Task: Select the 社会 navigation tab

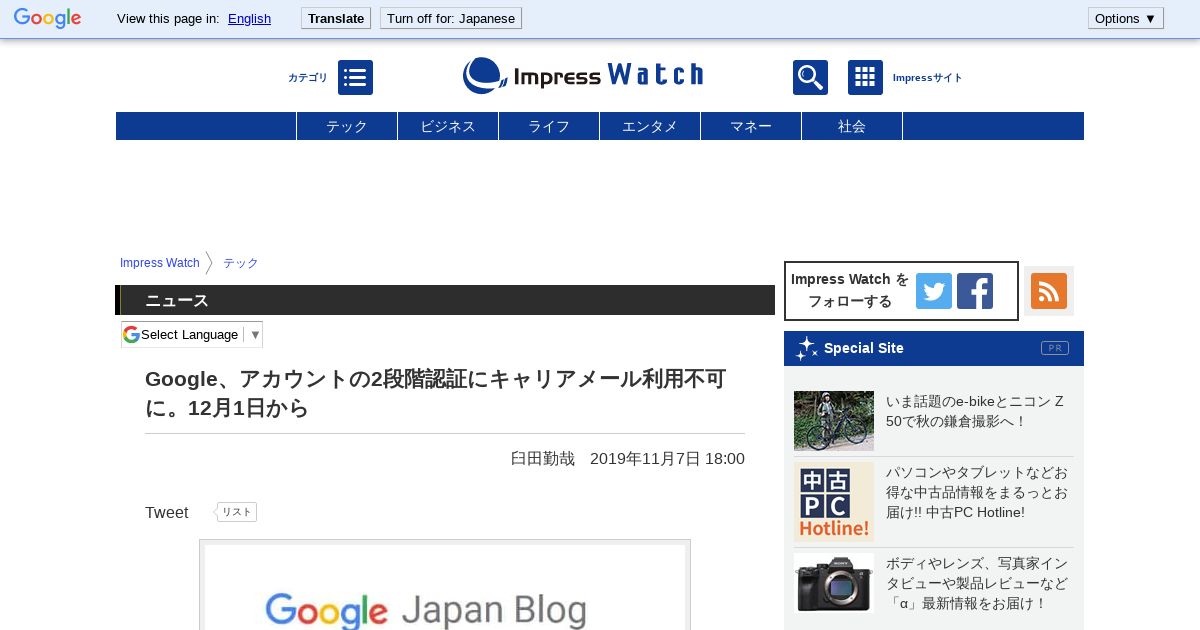Action: [852, 126]
